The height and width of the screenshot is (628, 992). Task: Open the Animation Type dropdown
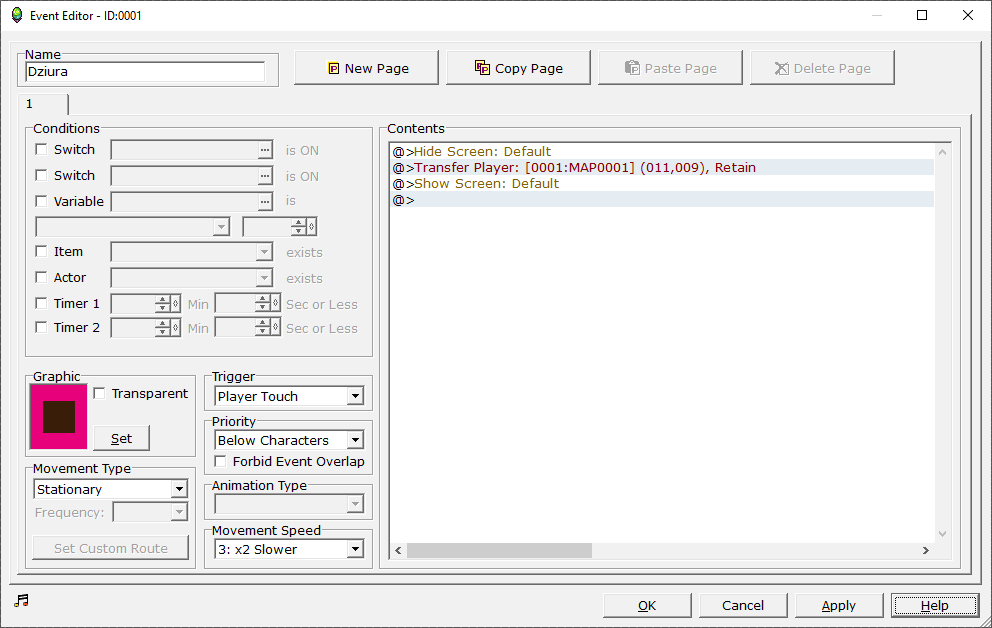(x=289, y=504)
